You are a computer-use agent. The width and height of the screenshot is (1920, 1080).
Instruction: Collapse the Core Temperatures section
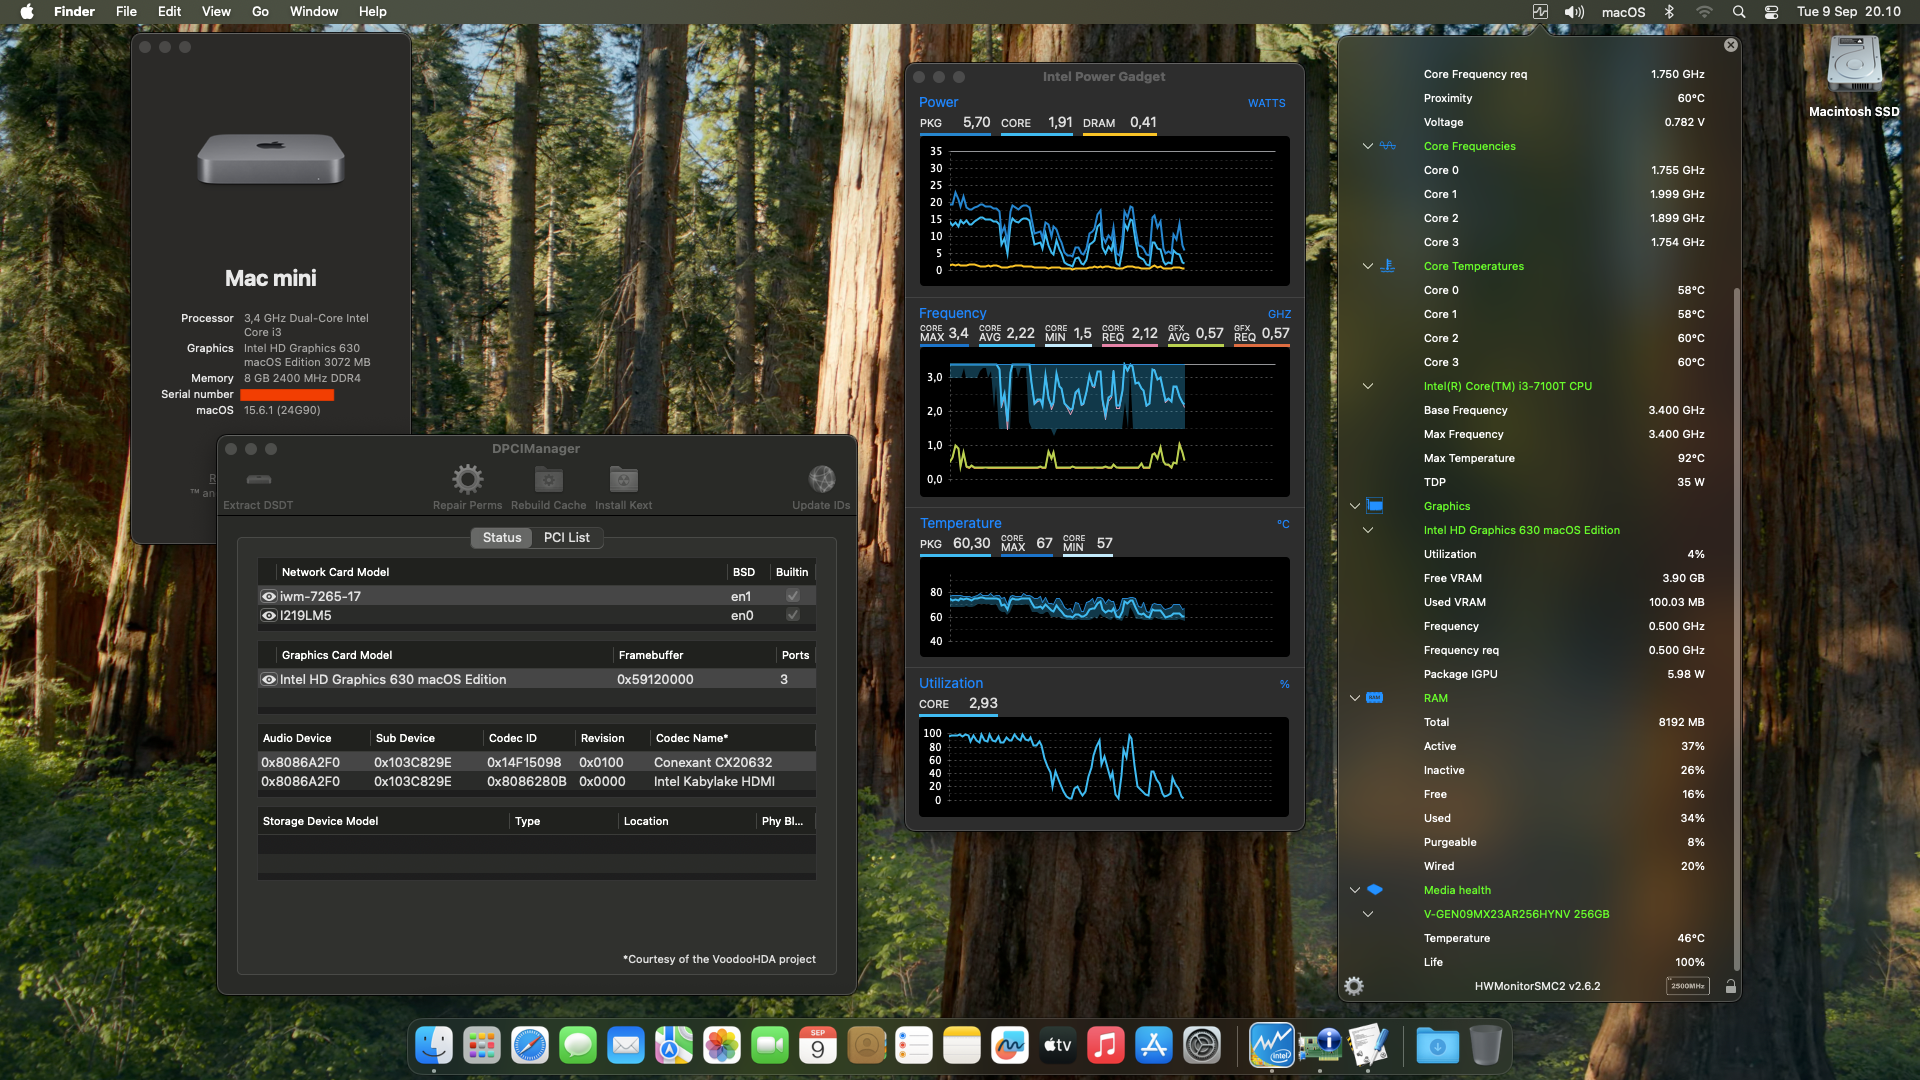click(1368, 266)
